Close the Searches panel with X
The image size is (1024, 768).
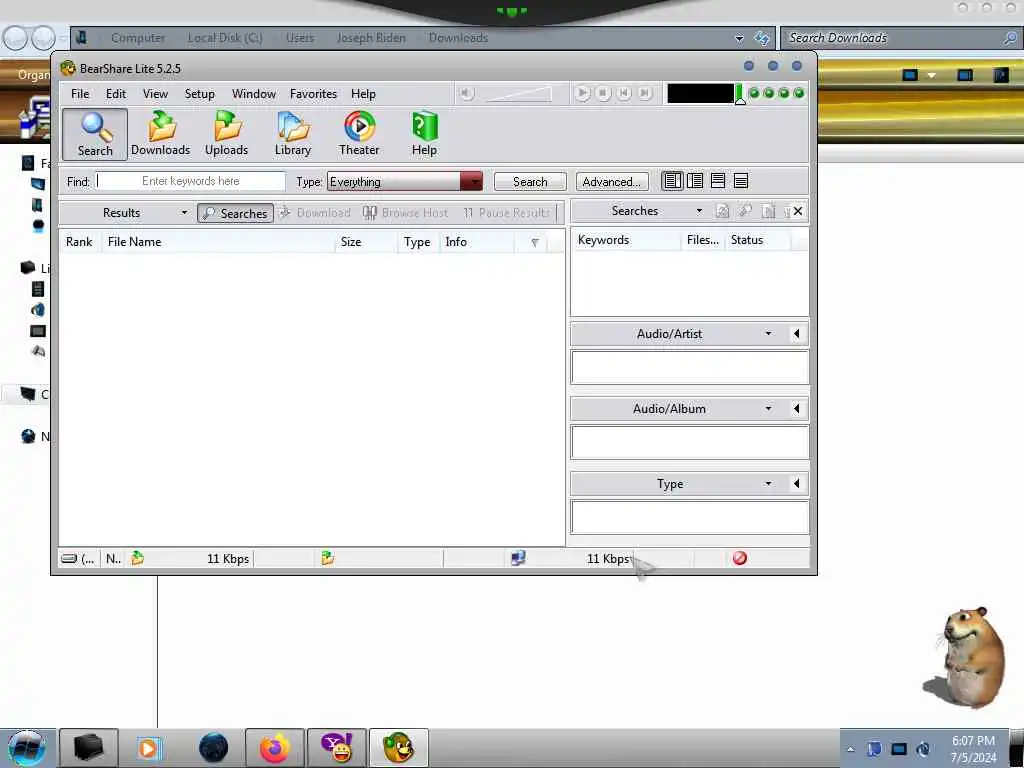pyautogui.click(x=798, y=211)
